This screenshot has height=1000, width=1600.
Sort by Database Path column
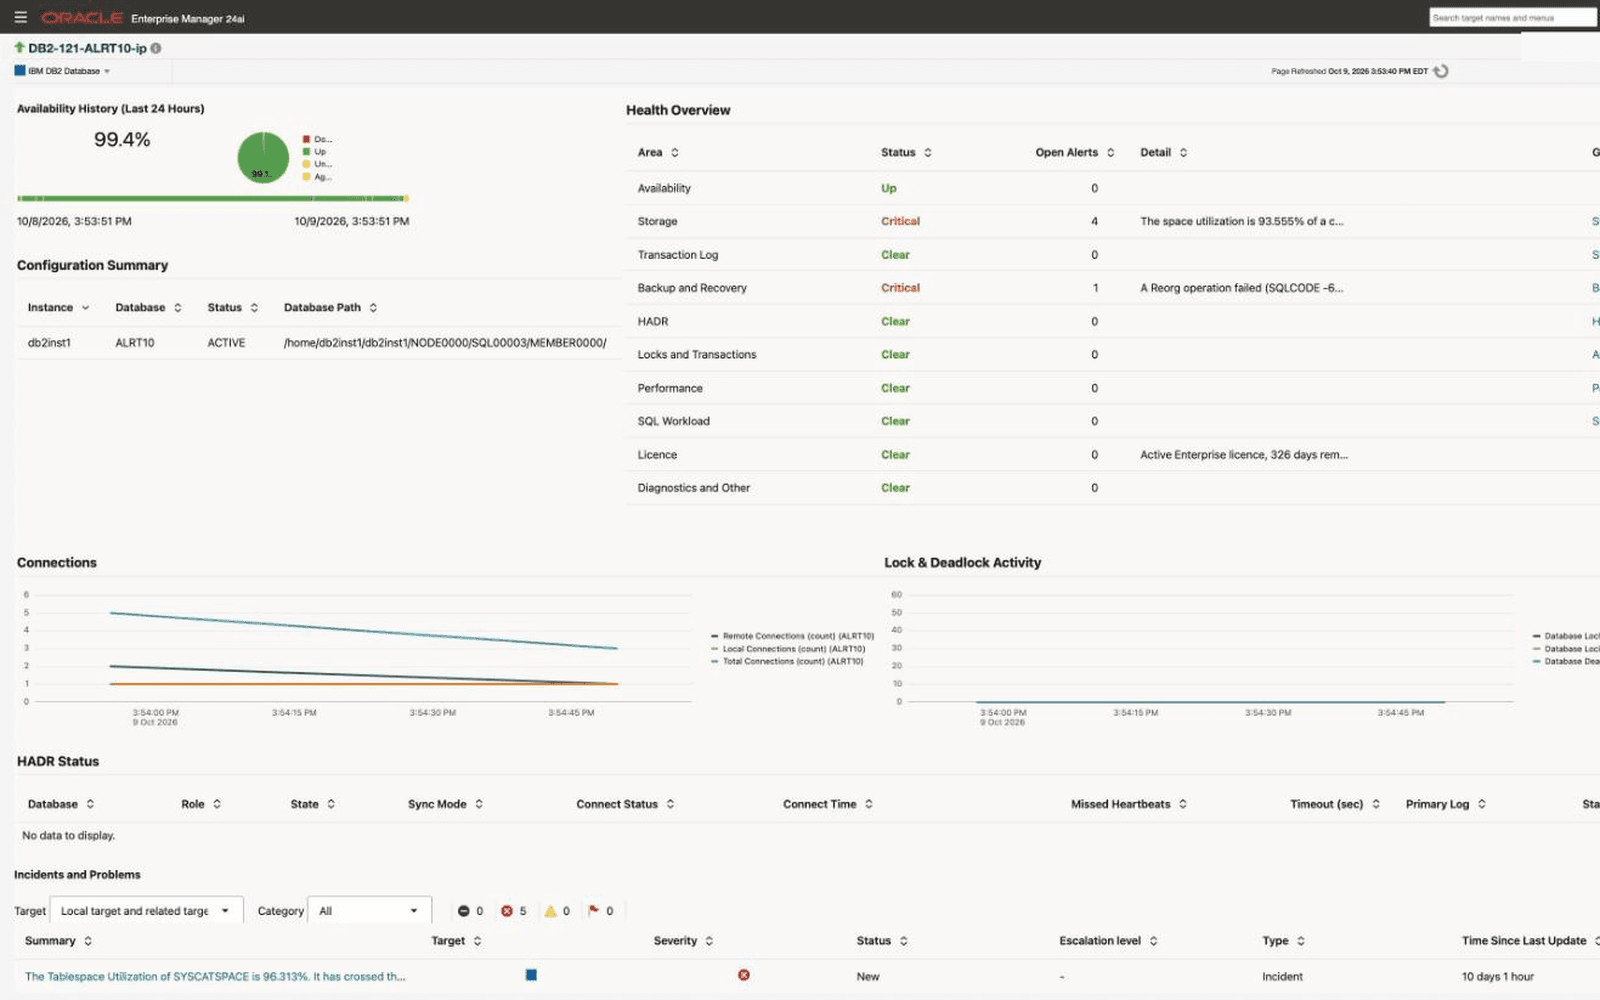point(373,308)
